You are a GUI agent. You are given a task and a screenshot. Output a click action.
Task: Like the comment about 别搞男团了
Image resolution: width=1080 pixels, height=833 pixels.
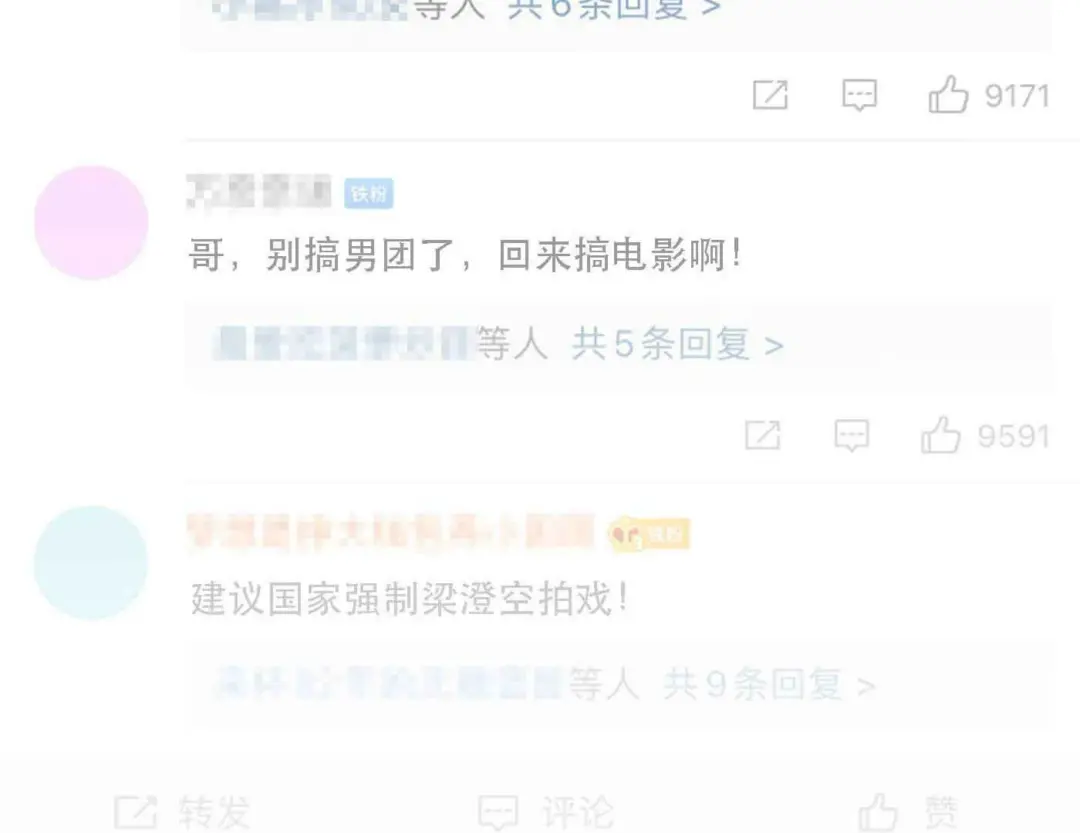(x=941, y=435)
